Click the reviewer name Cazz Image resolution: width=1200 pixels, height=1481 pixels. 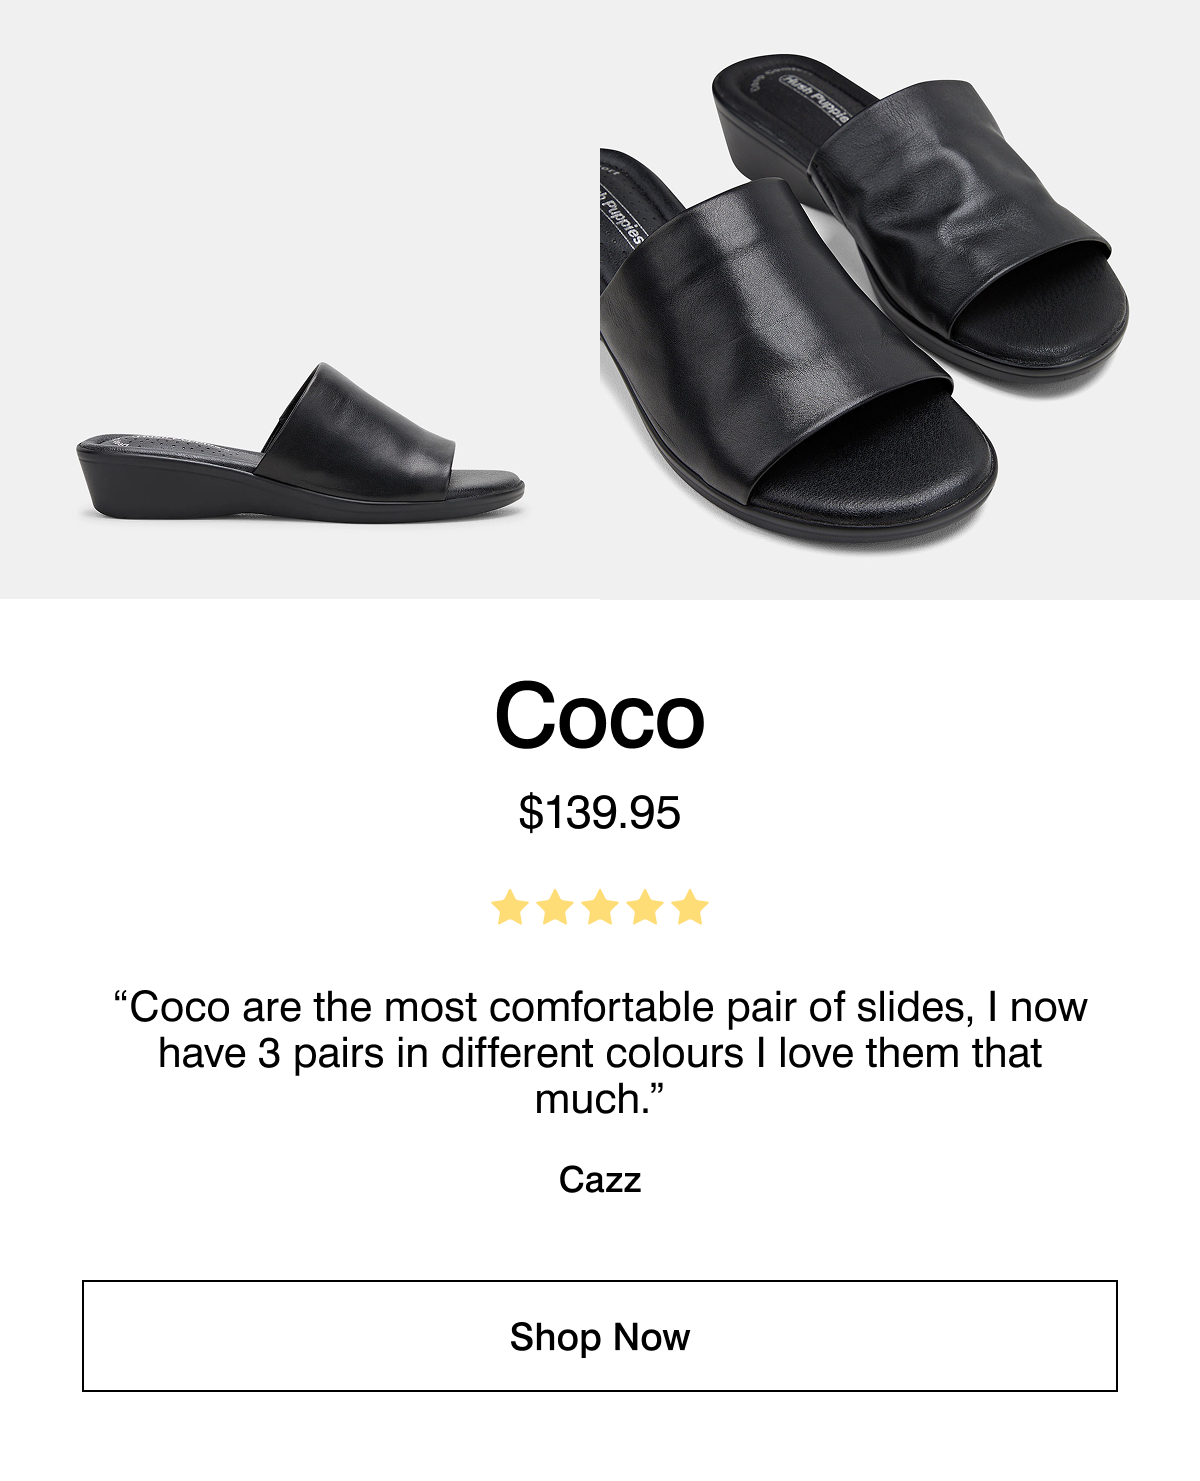pos(600,1180)
